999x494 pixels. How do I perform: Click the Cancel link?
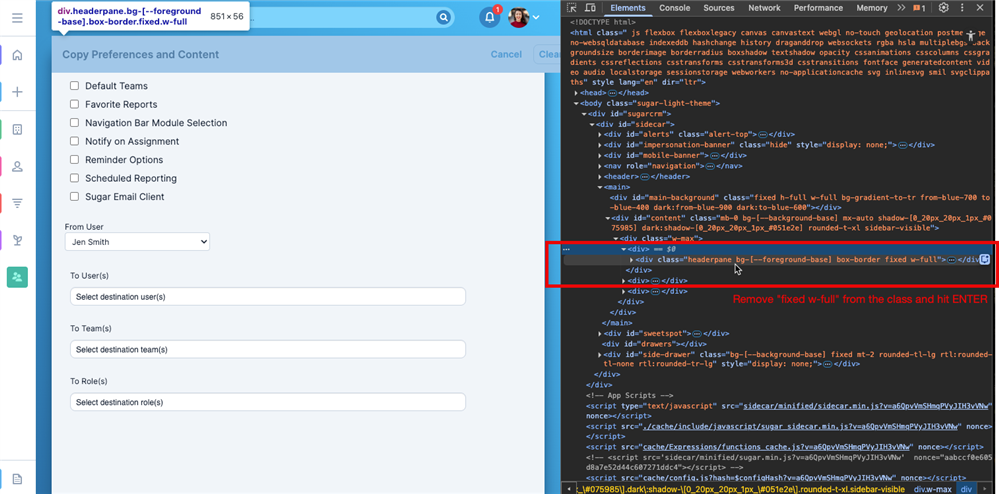pyautogui.click(x=506, y=55)
